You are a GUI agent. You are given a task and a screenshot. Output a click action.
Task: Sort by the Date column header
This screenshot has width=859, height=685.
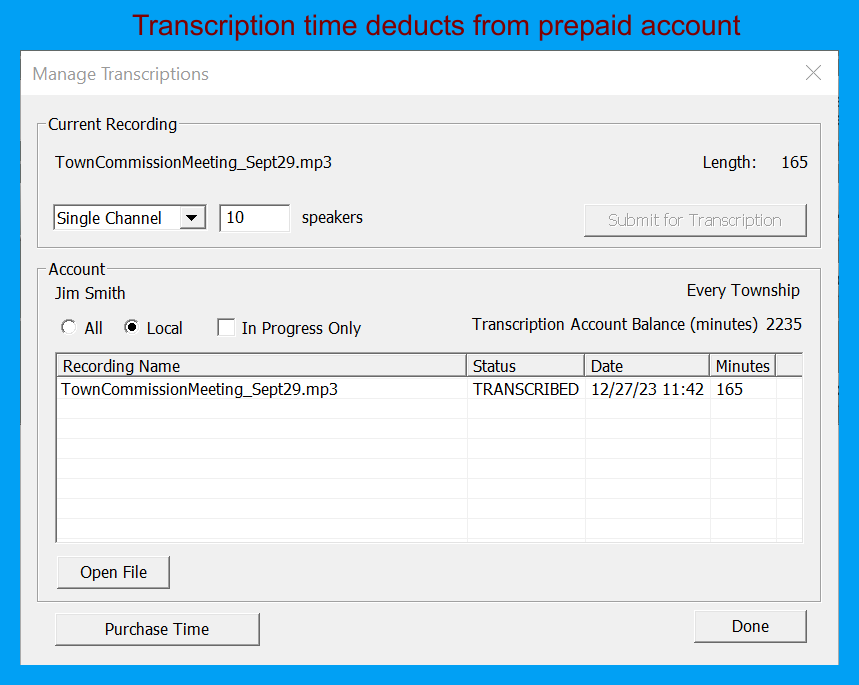(646, 366)
